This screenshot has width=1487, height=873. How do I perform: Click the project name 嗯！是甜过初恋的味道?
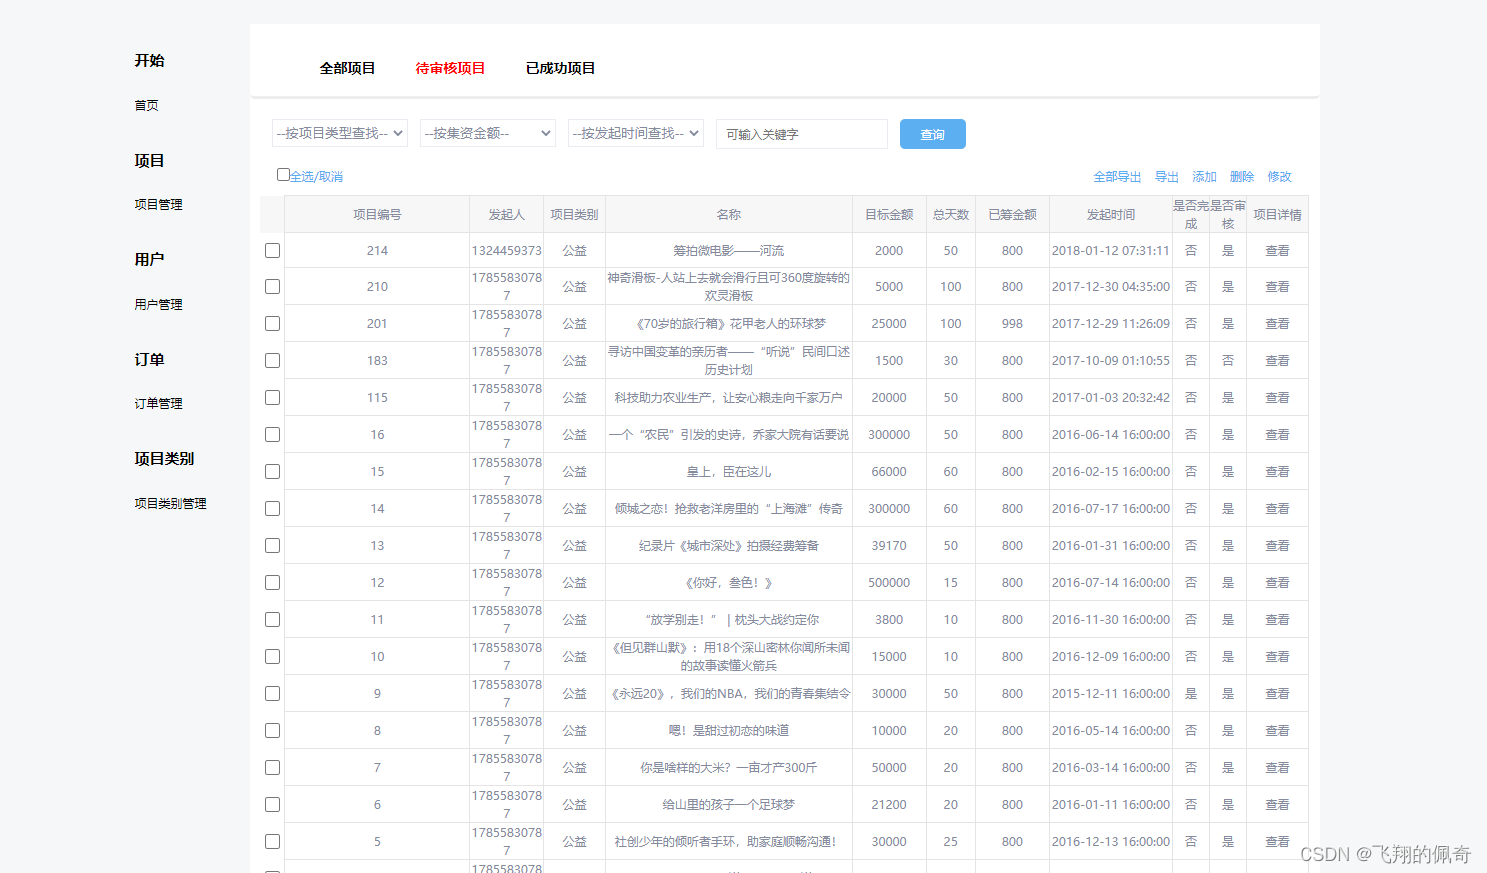pyautogui.click(x=728, y=730)
